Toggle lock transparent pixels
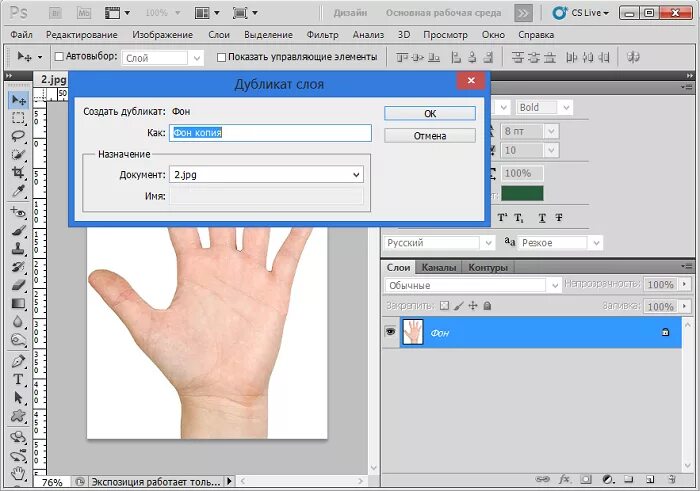This screenshot has width=700, height=491. [x=444, y=306]
